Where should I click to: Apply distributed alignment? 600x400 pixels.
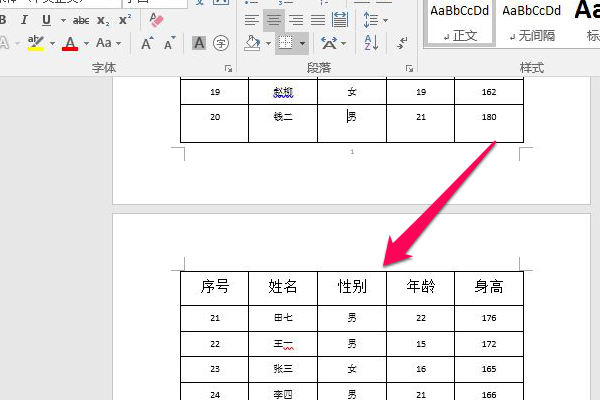[x=340, y=20]
